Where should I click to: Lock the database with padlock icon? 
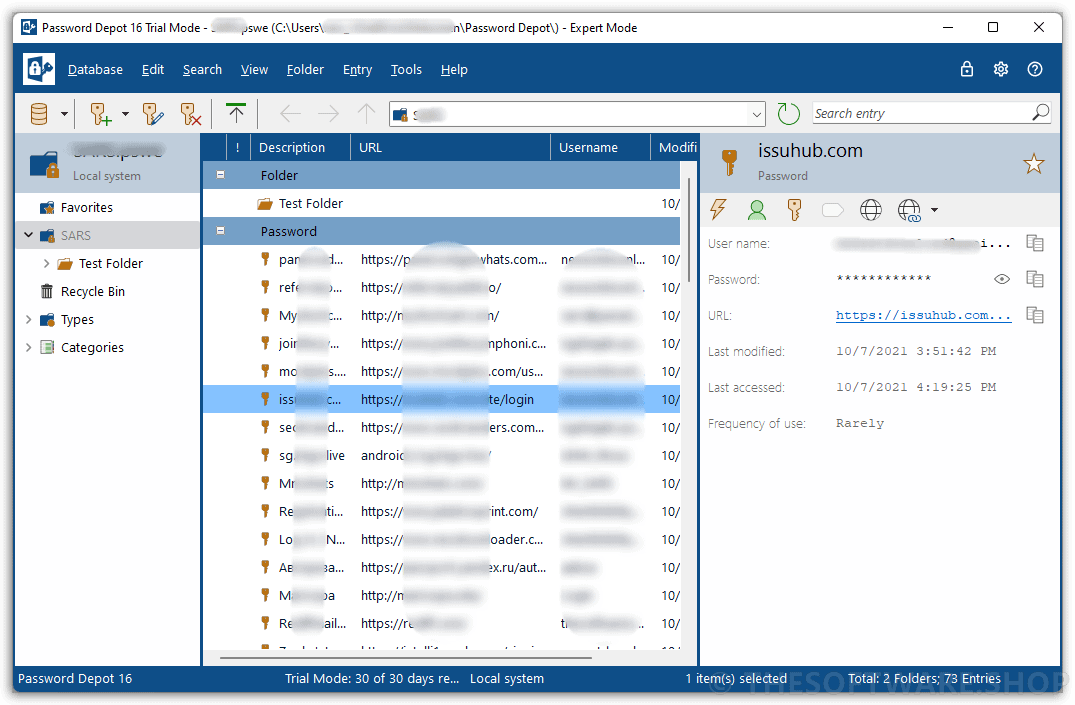coord(967,69)
